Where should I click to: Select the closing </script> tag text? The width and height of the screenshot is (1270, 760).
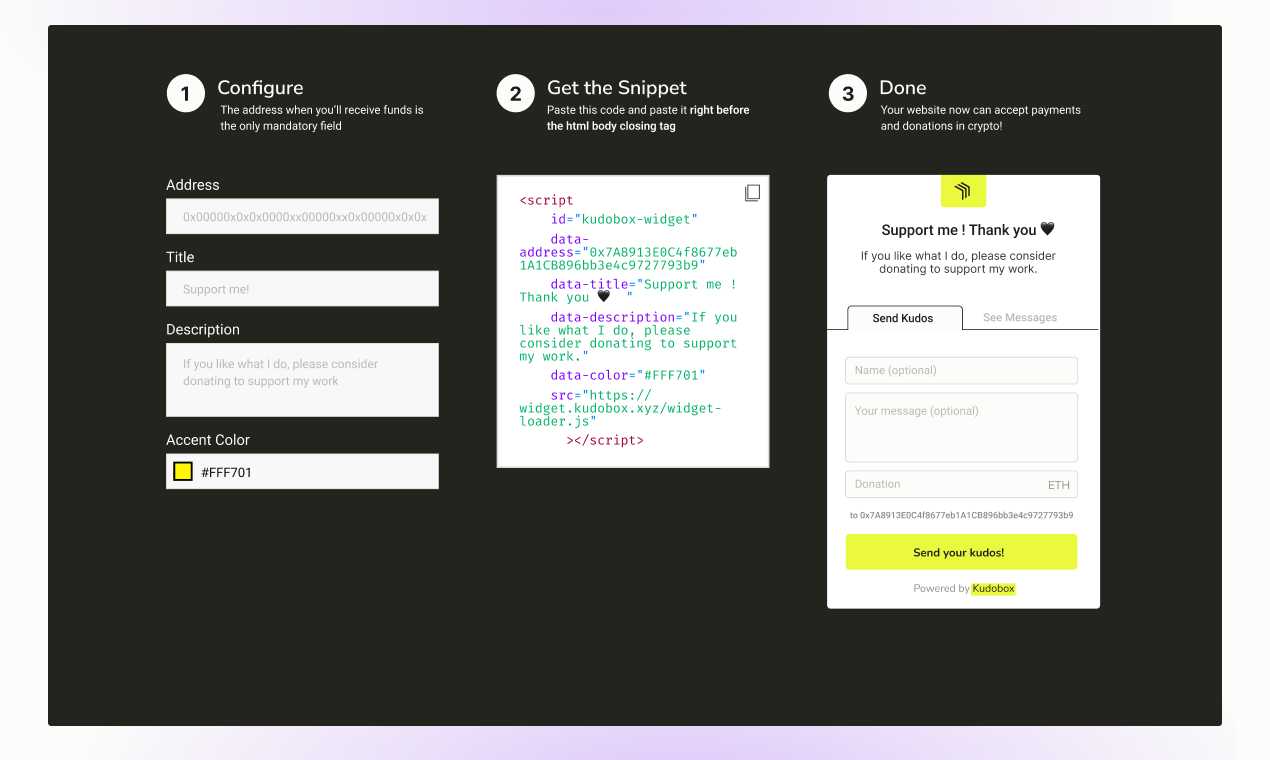pos(605,440)
